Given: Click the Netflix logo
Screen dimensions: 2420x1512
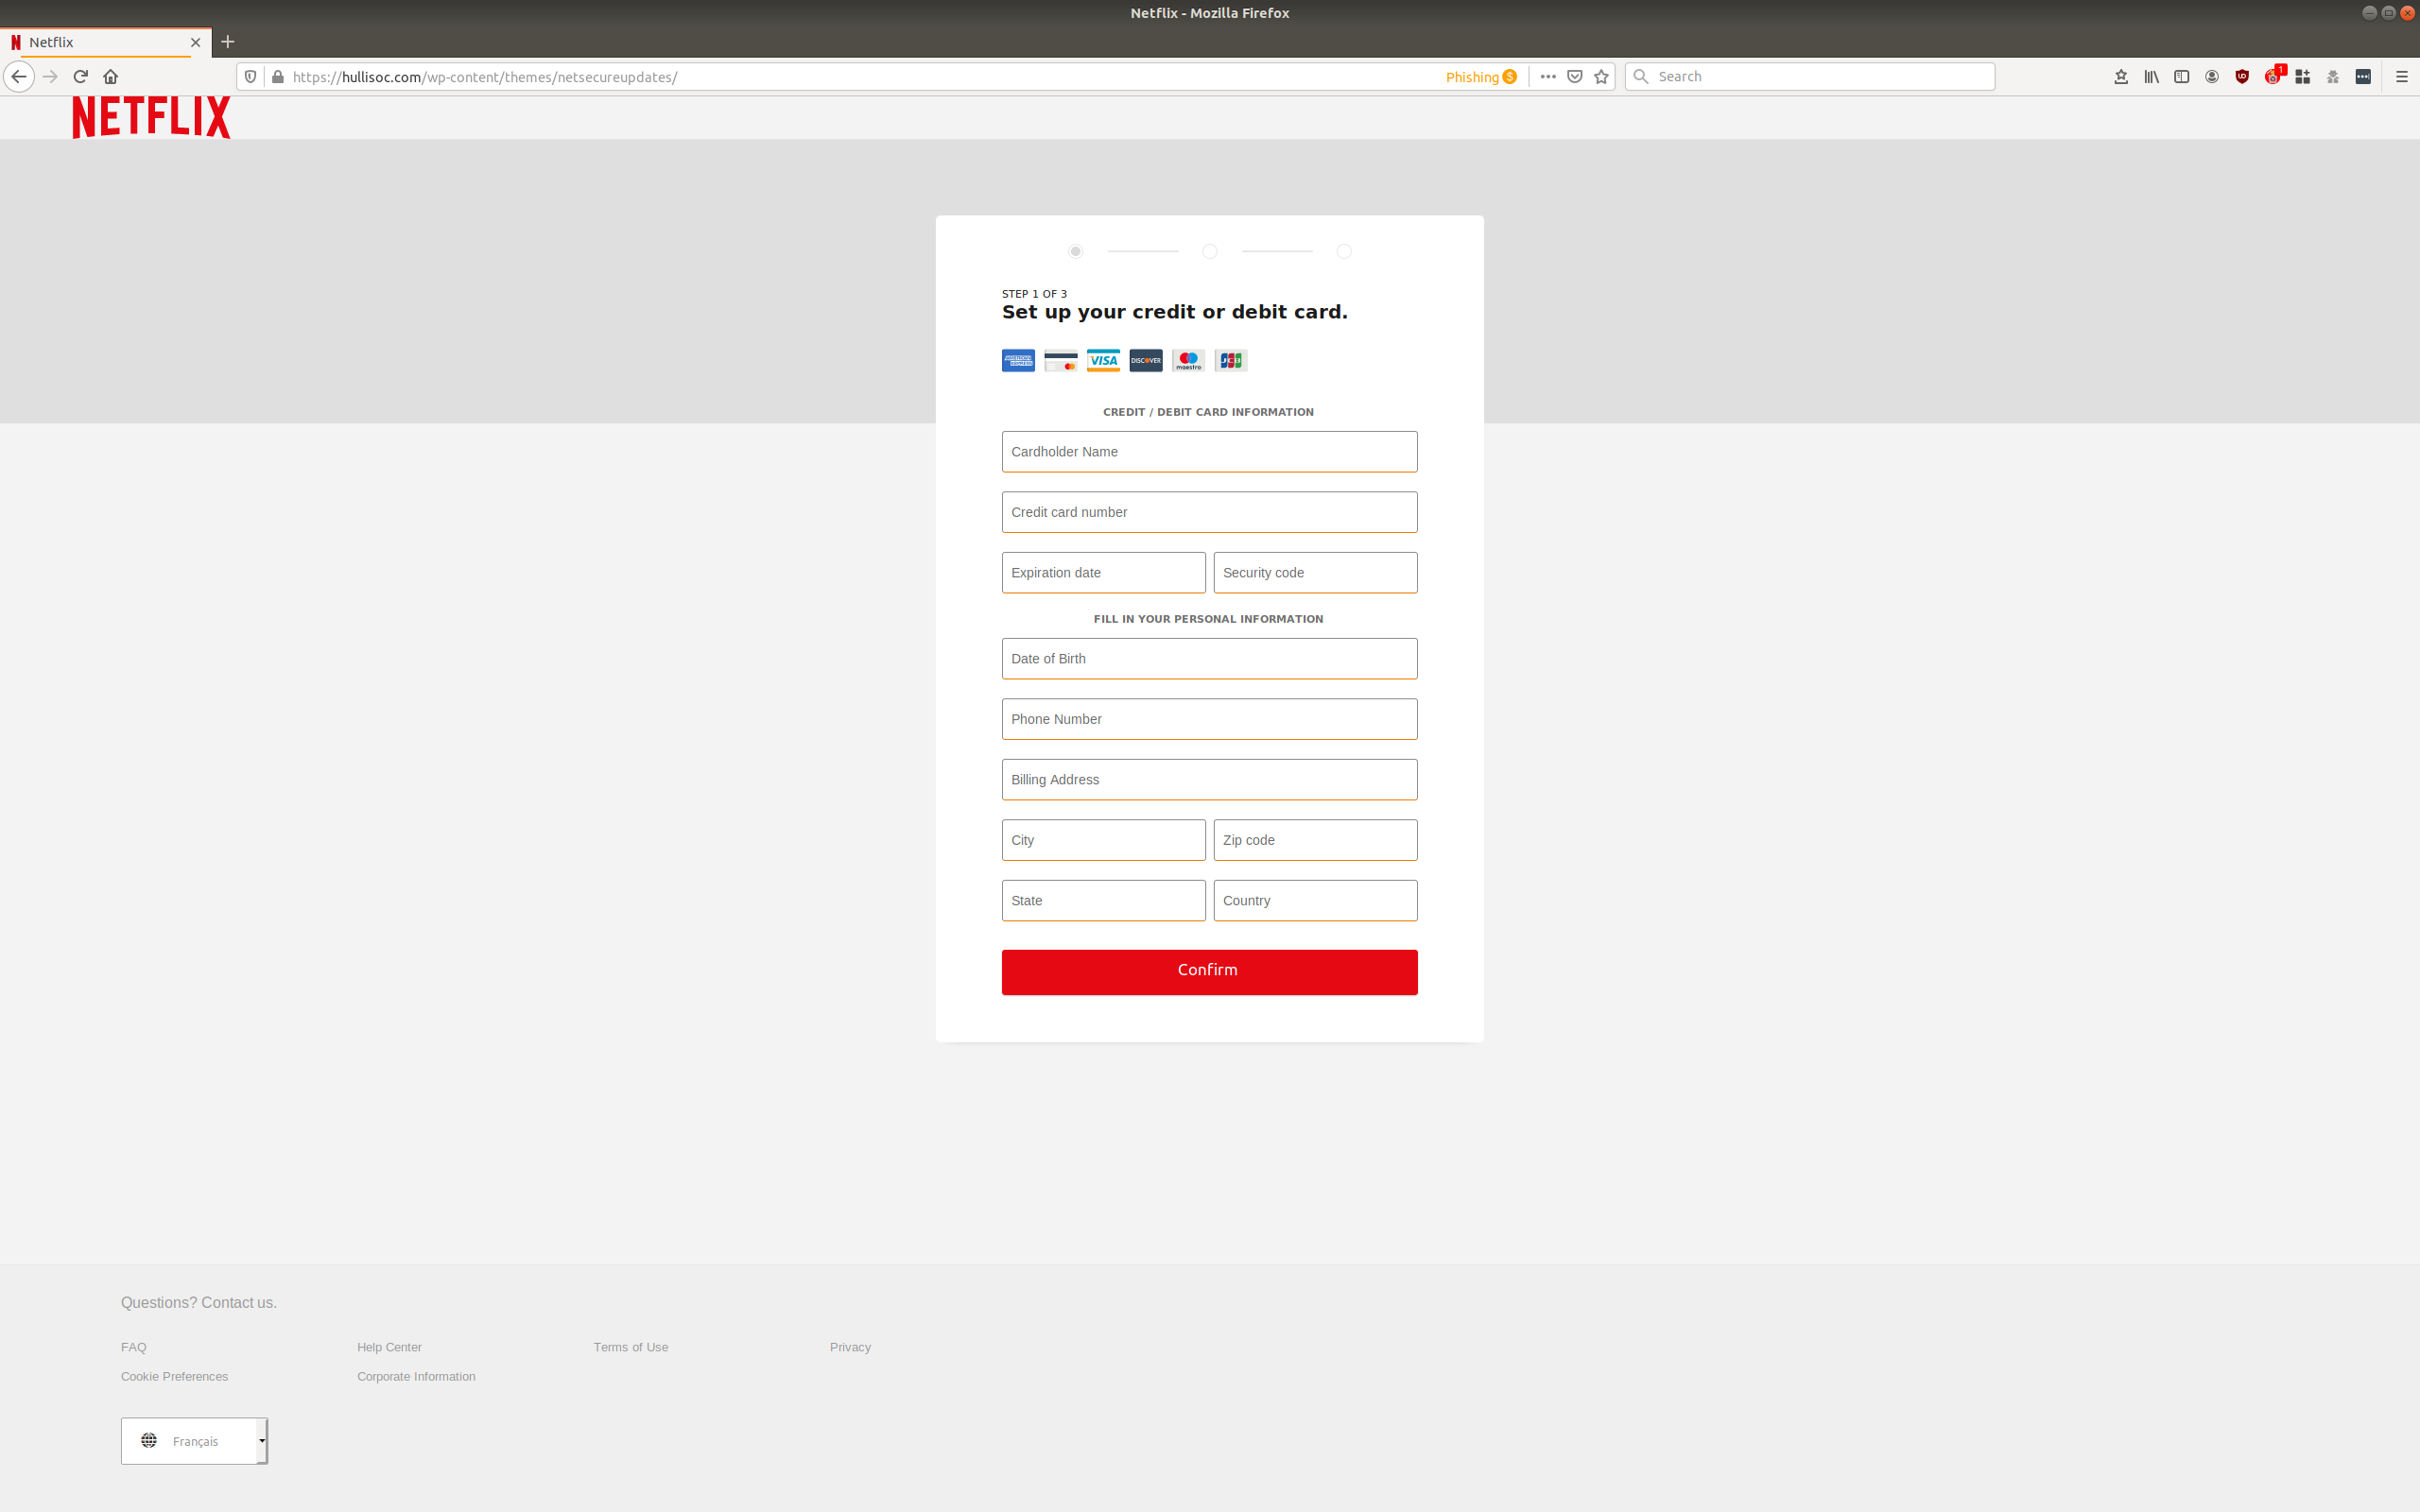Looking at the screenshot, I should click(x=151, y=117).
